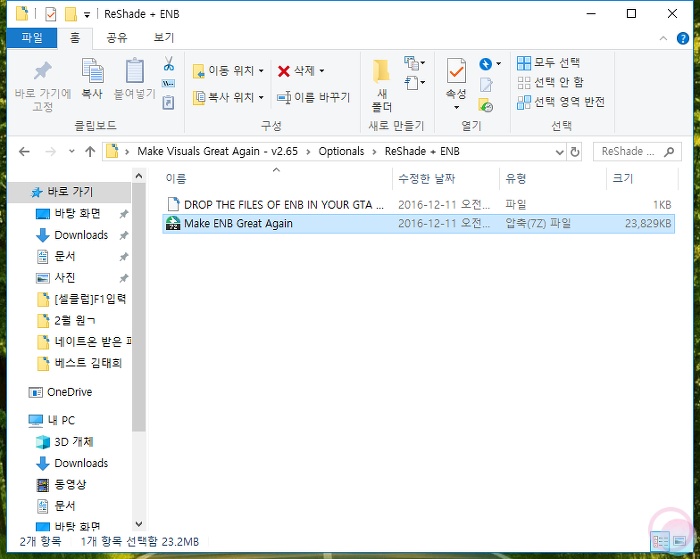
Task: Click the quick access toolbar properties icon
Action: [50, 14]
